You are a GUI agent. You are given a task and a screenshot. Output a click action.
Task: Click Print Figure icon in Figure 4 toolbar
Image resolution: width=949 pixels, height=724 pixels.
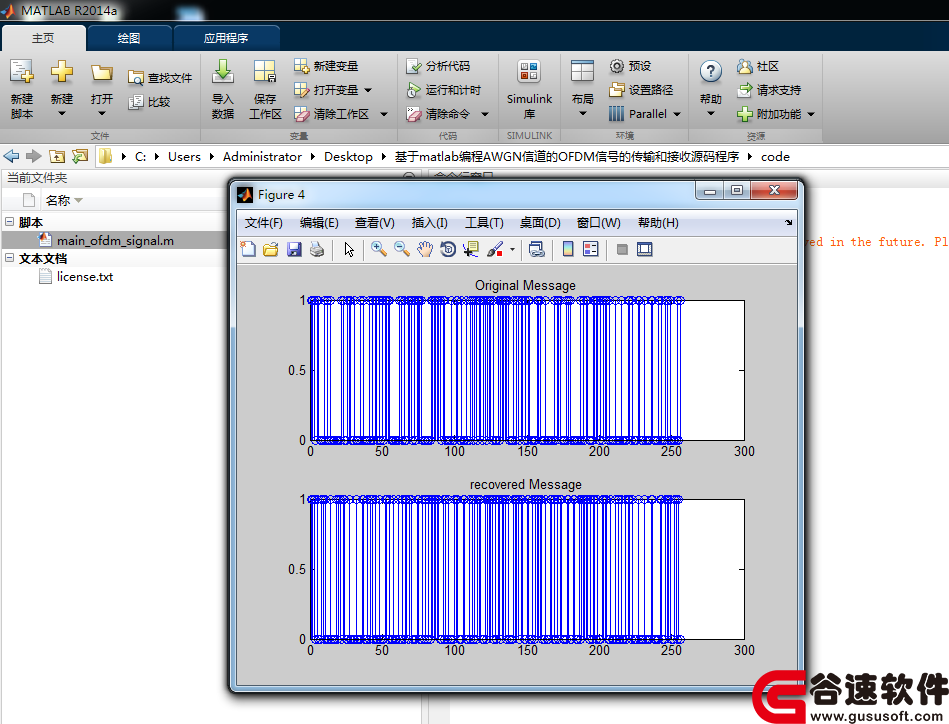317,249
